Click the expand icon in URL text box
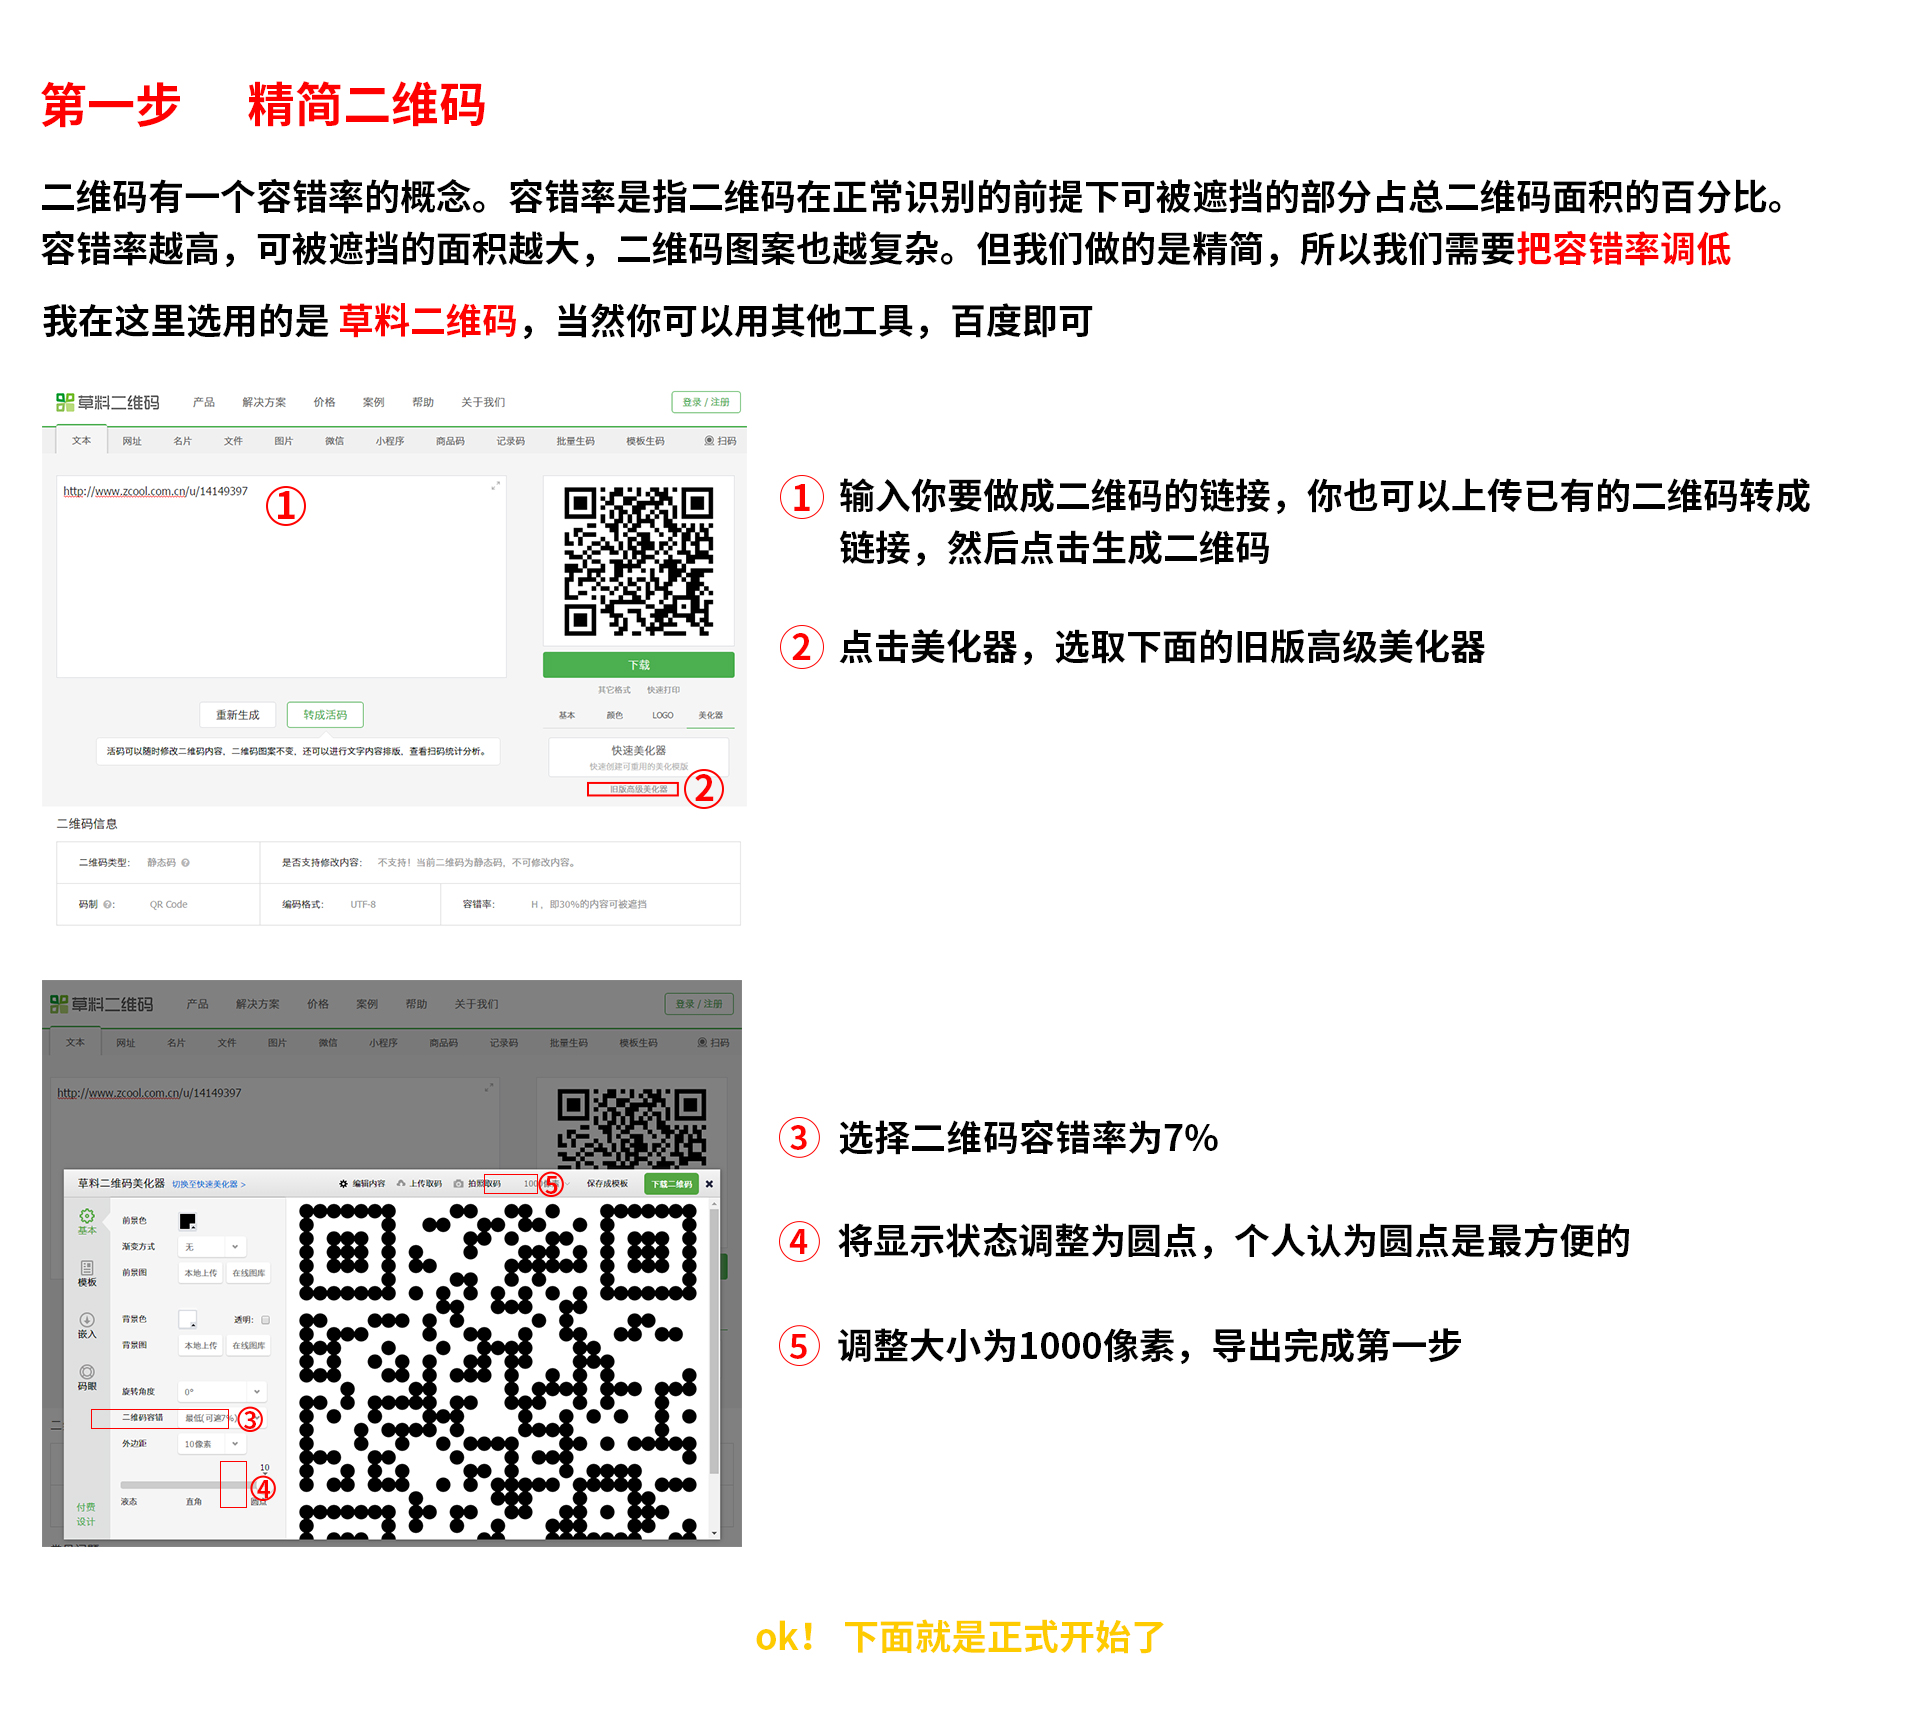The height and width of the screenshot is (1720, 1920). (x=495, y=486)
